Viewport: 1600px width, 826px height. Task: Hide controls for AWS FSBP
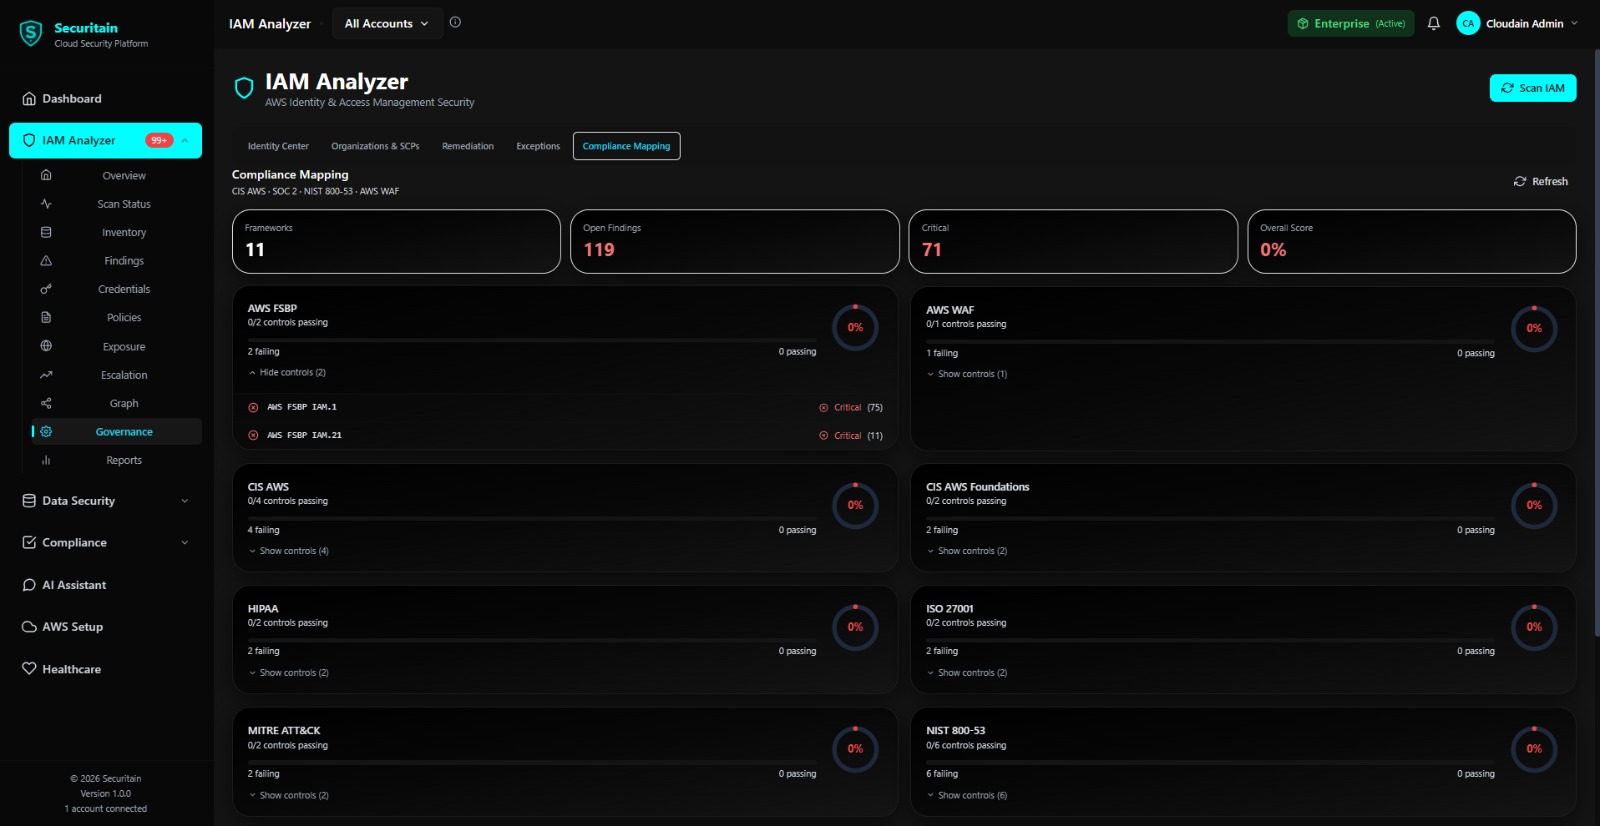287,372
